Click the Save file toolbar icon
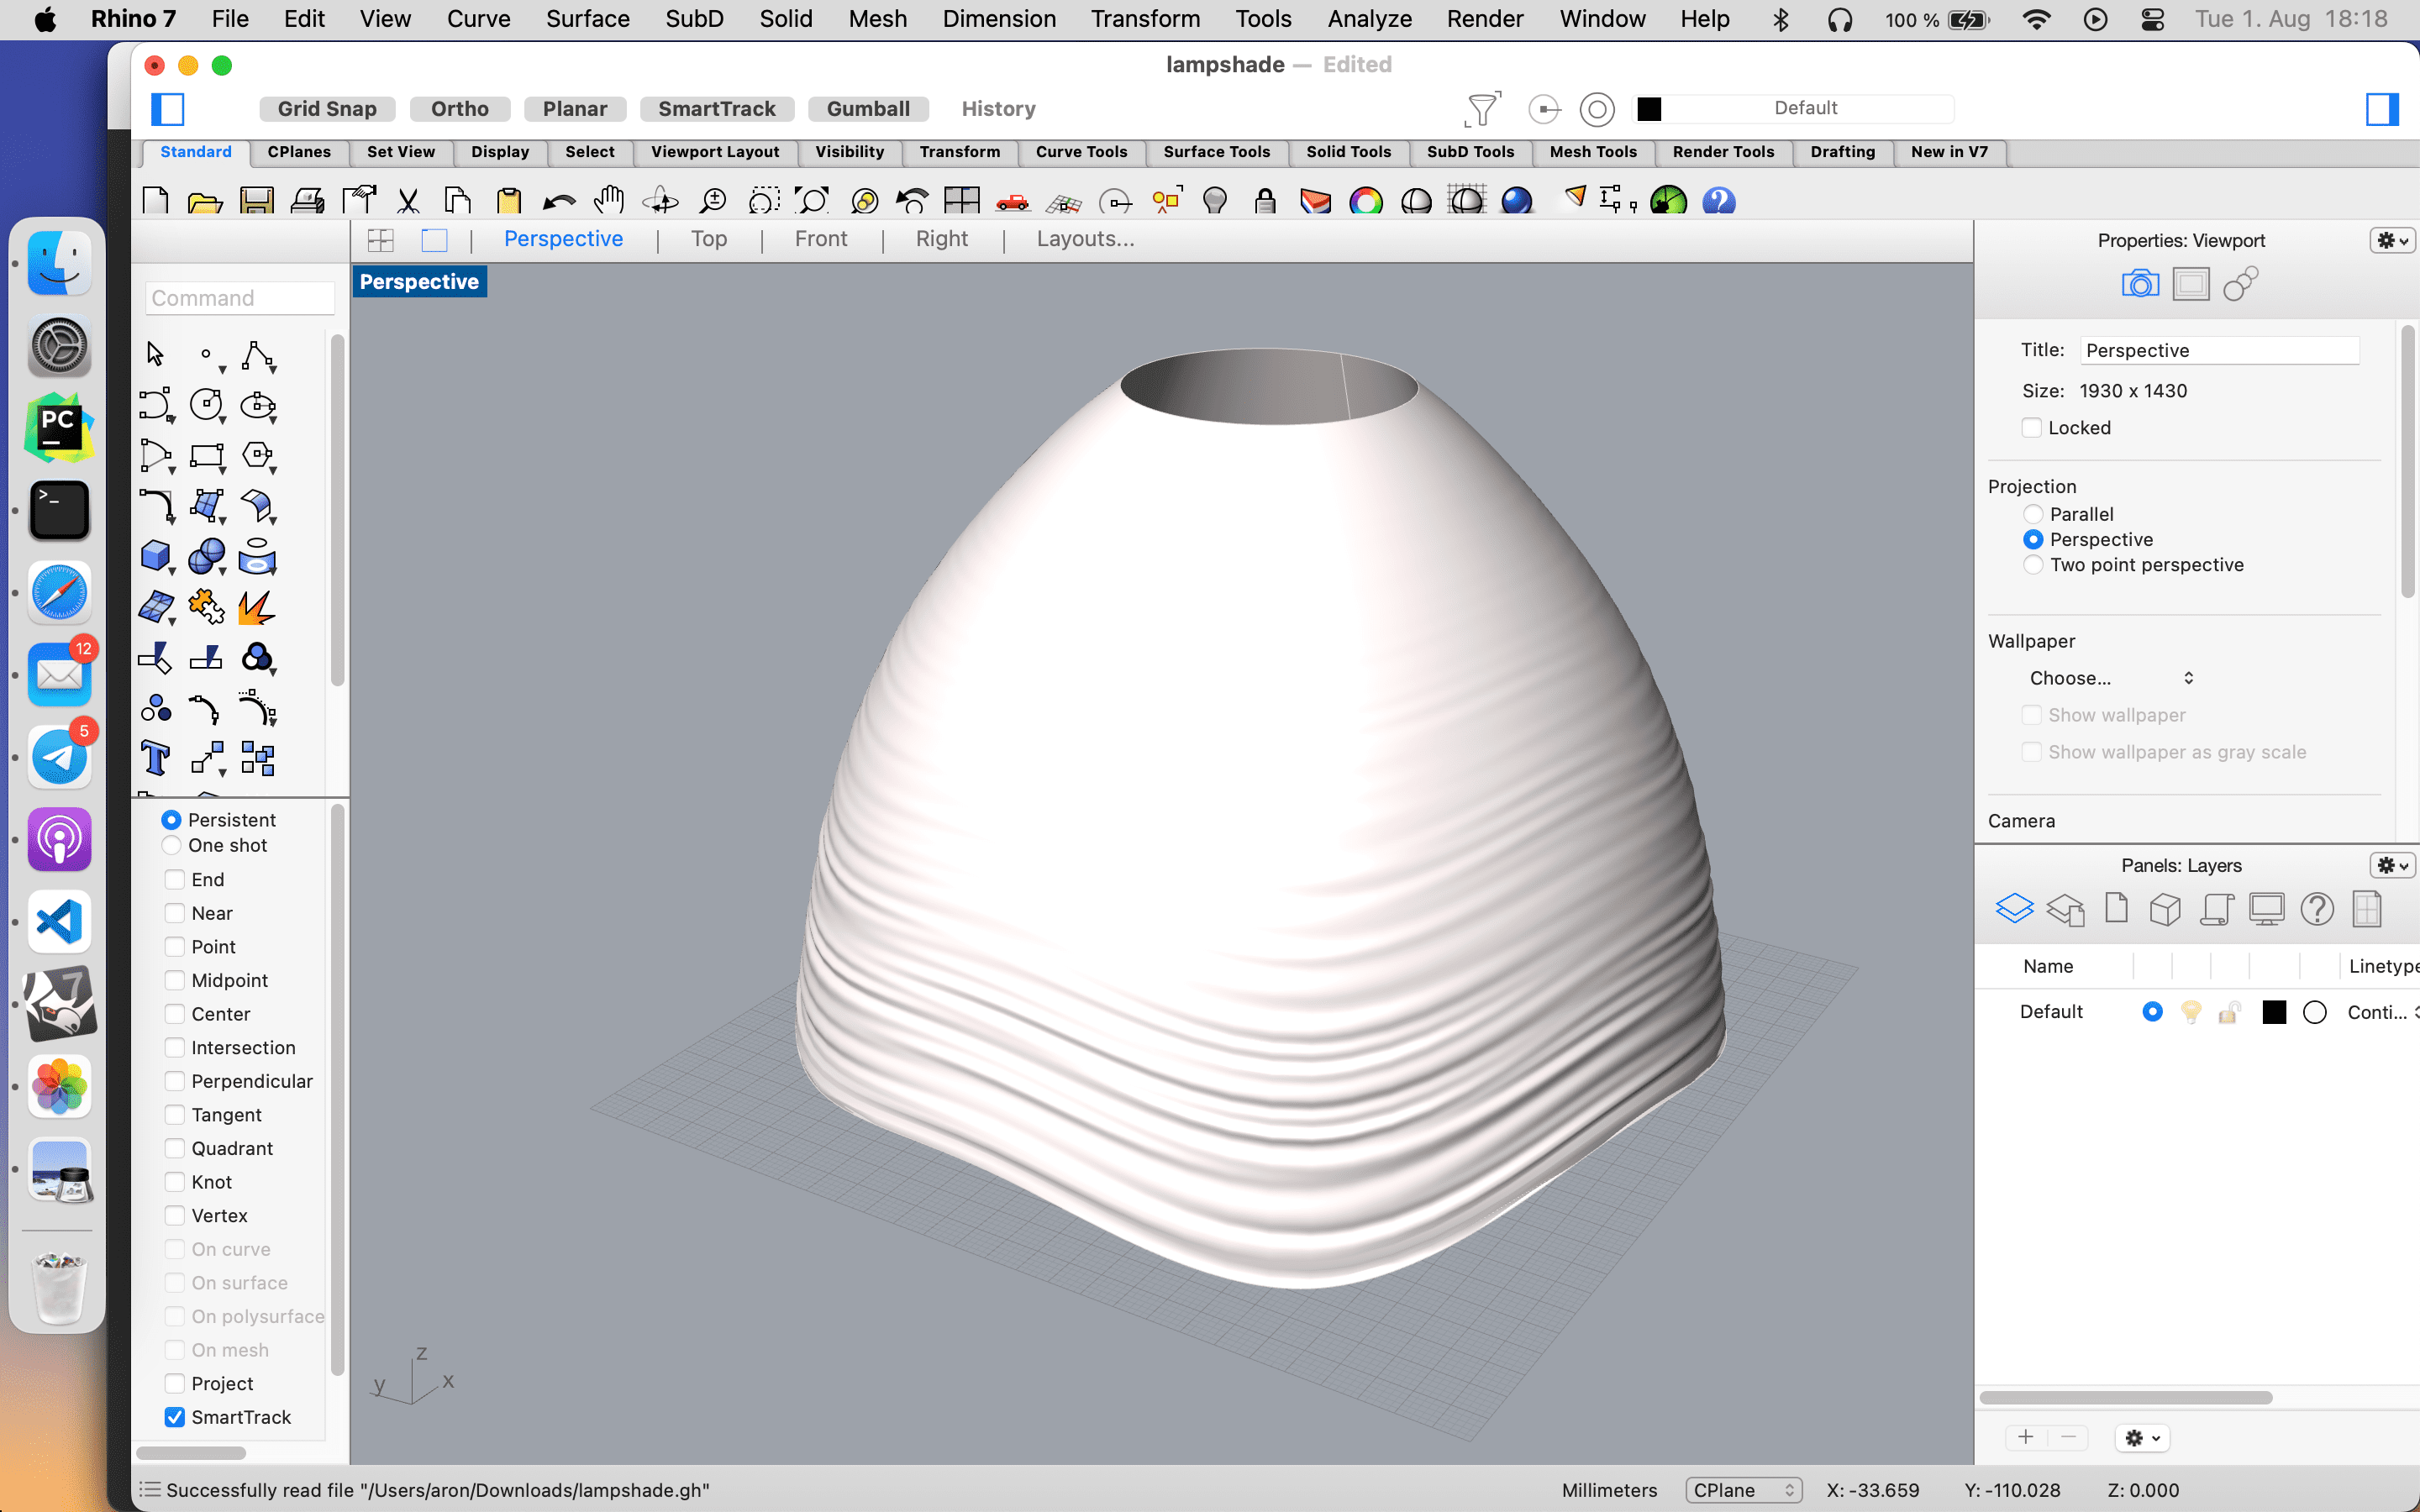This screenshot has height=1512, width=2420. pyautogui.click(x=257, y=201)
